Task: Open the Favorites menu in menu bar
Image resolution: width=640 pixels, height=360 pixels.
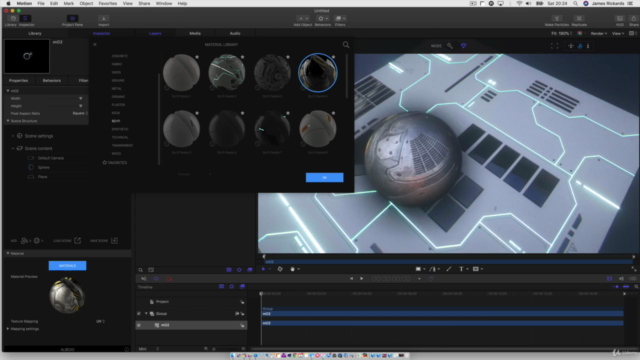Action: (x=108, y=3)
